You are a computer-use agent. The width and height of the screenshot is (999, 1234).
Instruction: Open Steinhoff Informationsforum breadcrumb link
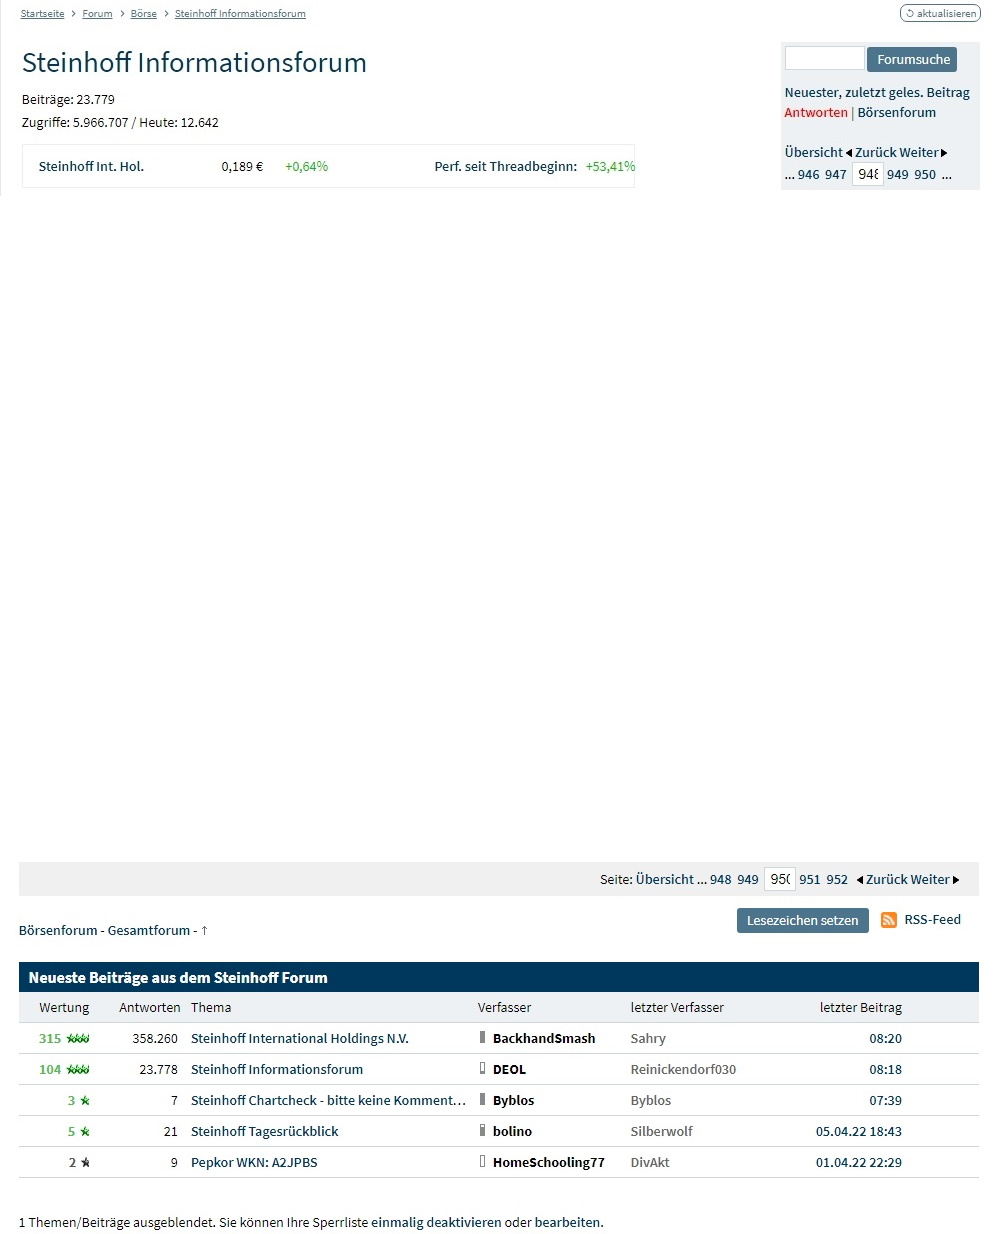tap(240, 14)
